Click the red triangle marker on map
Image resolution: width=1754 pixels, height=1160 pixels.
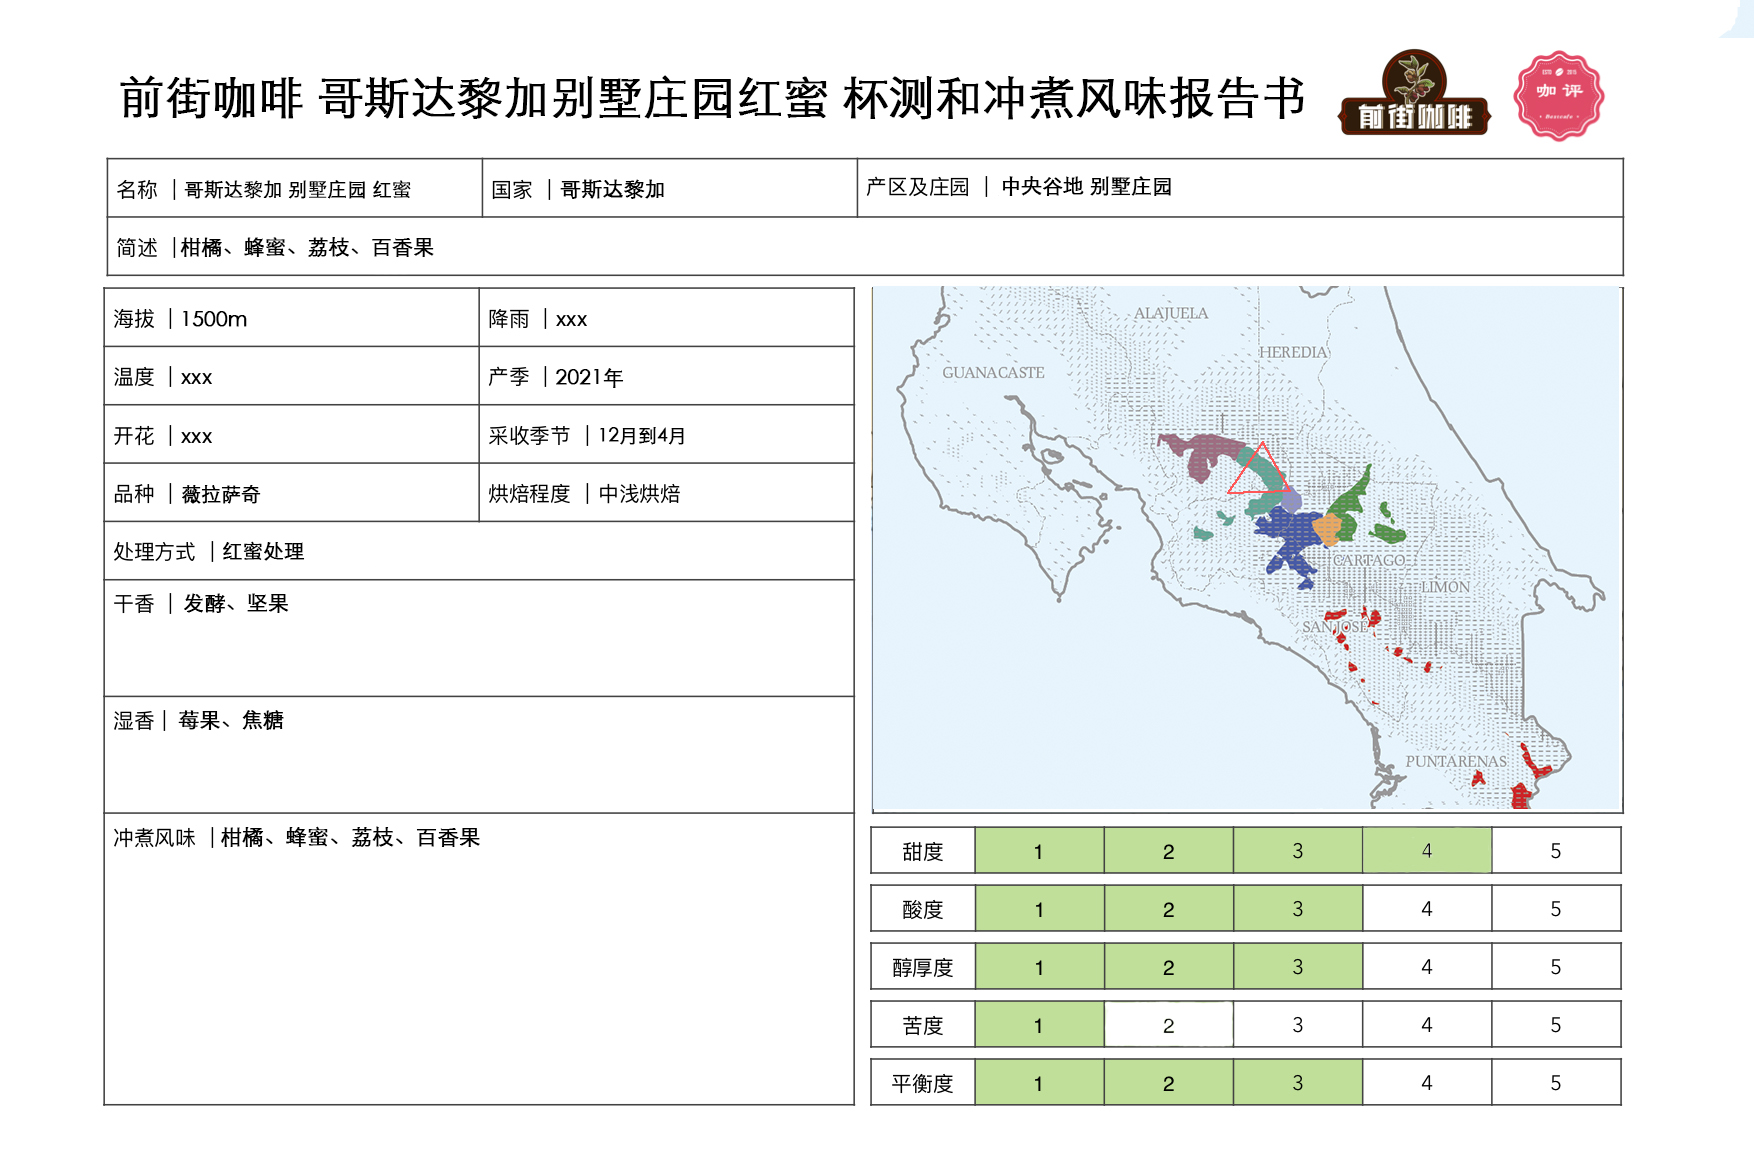pos(1258,470)
